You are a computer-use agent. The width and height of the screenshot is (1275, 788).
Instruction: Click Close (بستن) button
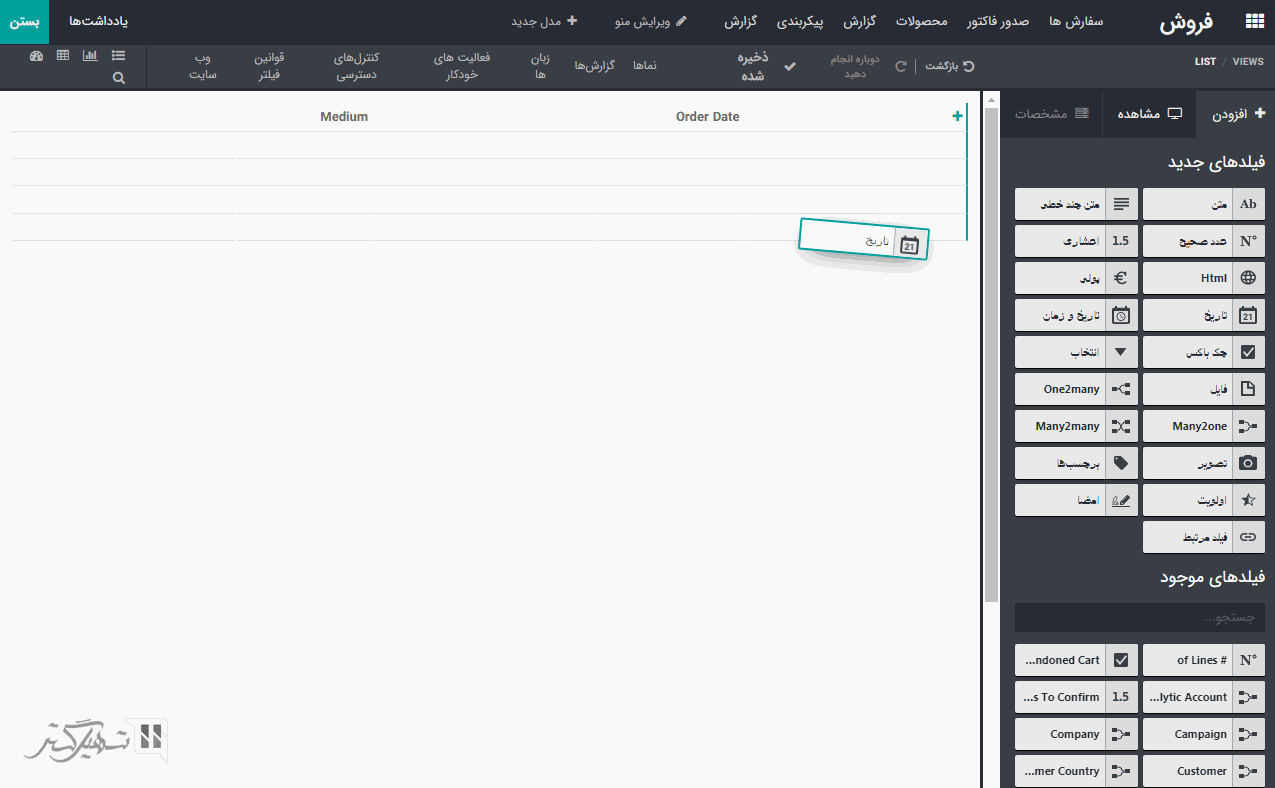pos(24,21)
